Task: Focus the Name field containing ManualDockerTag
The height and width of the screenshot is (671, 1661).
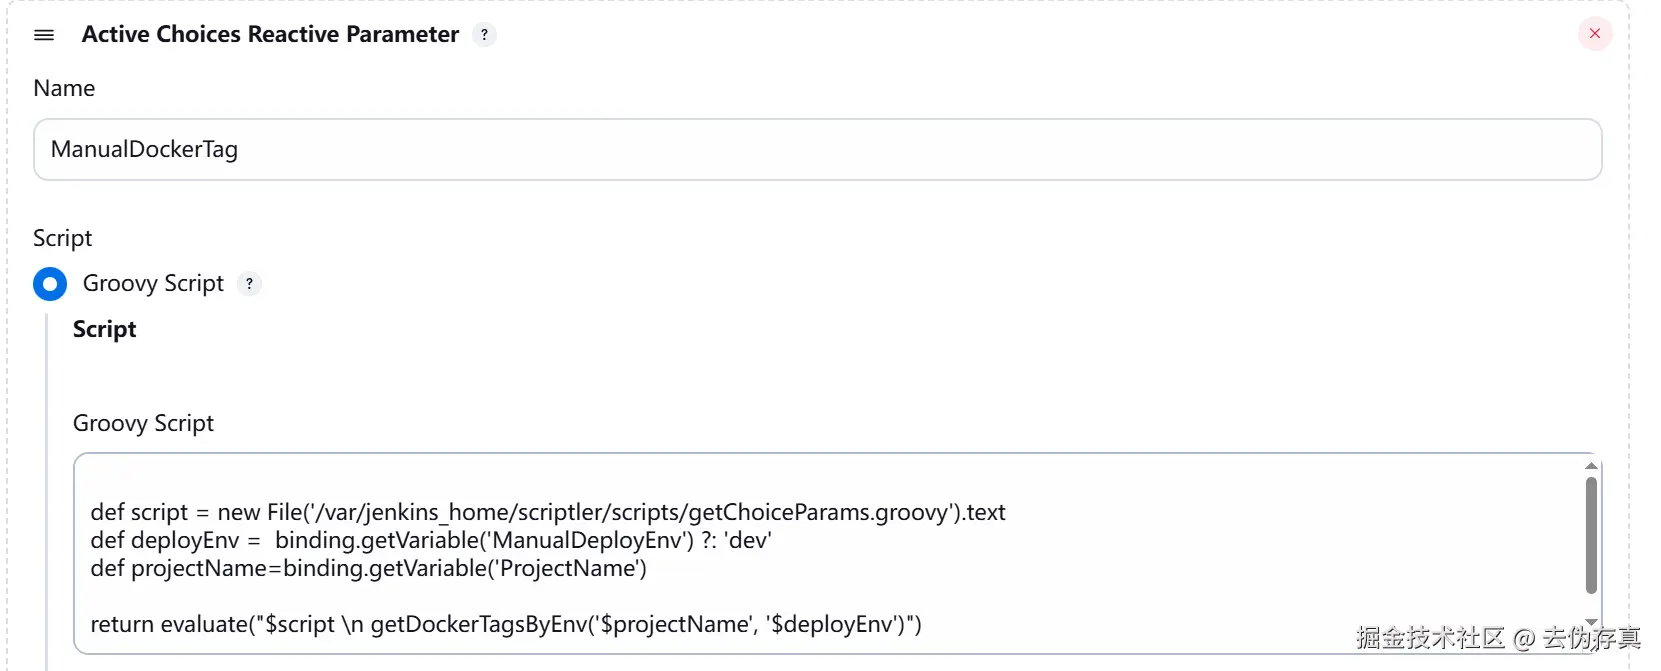Action: point(817,150)
